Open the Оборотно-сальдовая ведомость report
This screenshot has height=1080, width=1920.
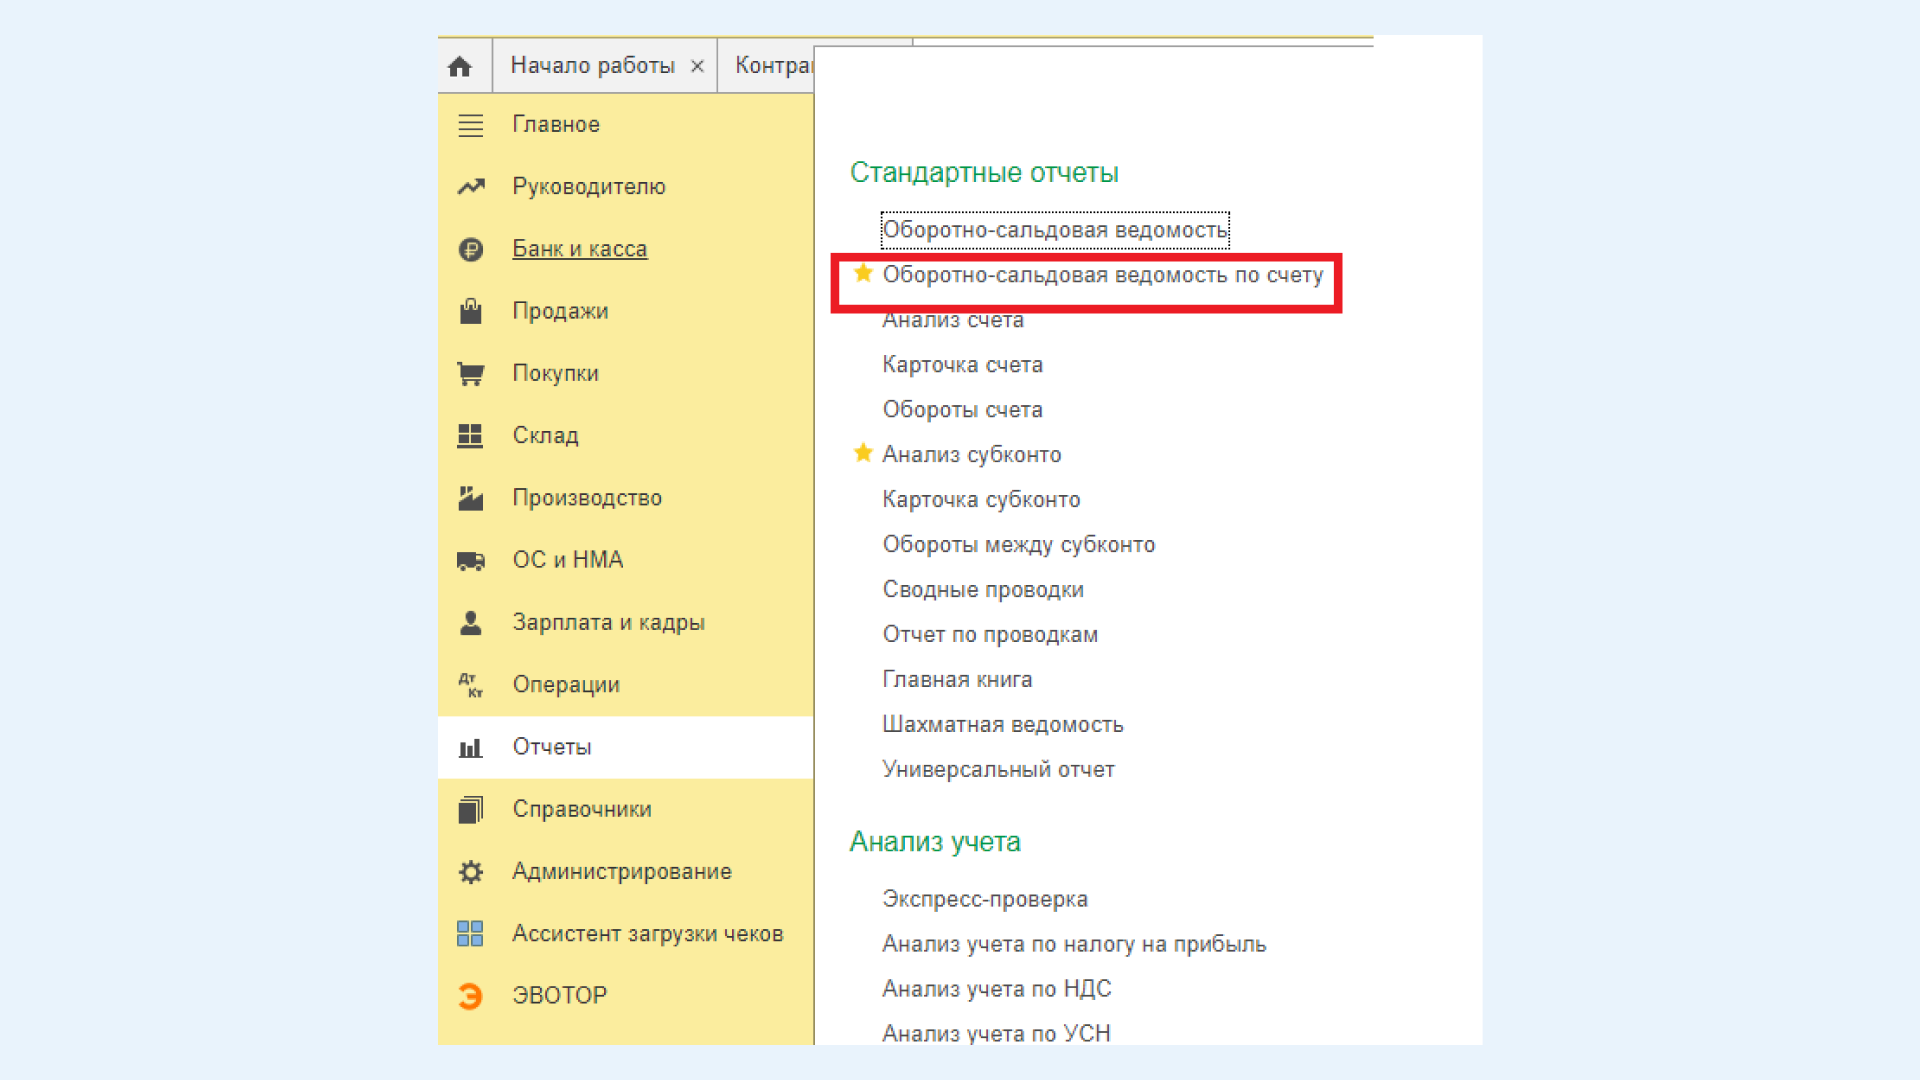[x=1054, y=230]
